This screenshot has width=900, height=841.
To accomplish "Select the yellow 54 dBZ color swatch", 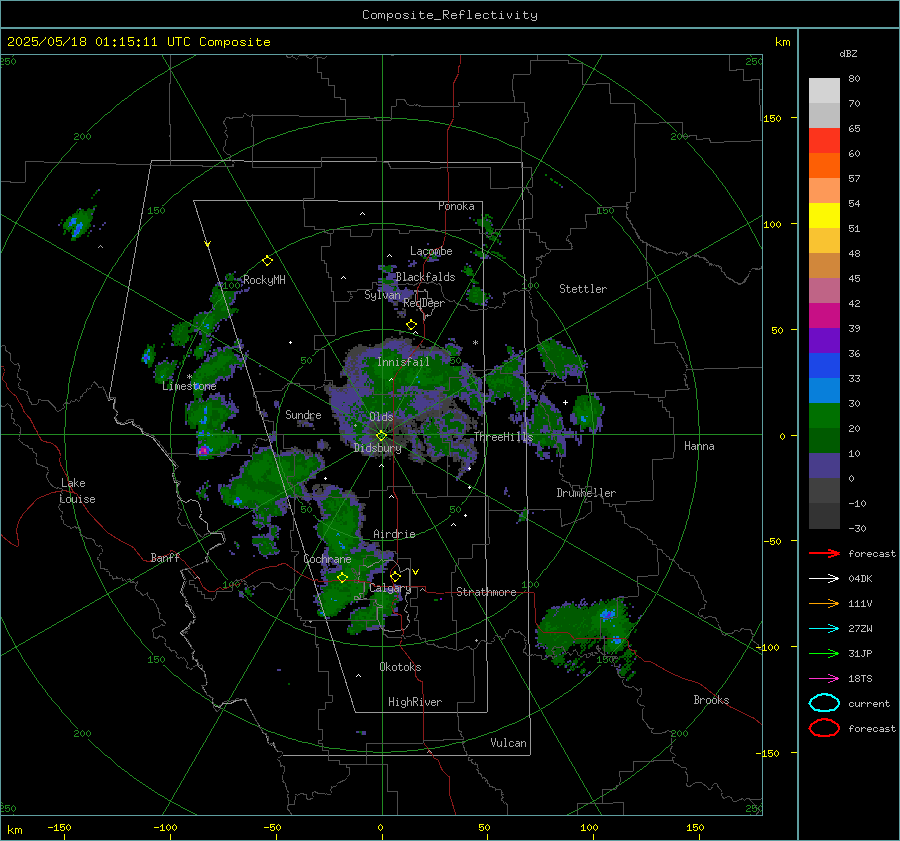I will click(824, 215).
